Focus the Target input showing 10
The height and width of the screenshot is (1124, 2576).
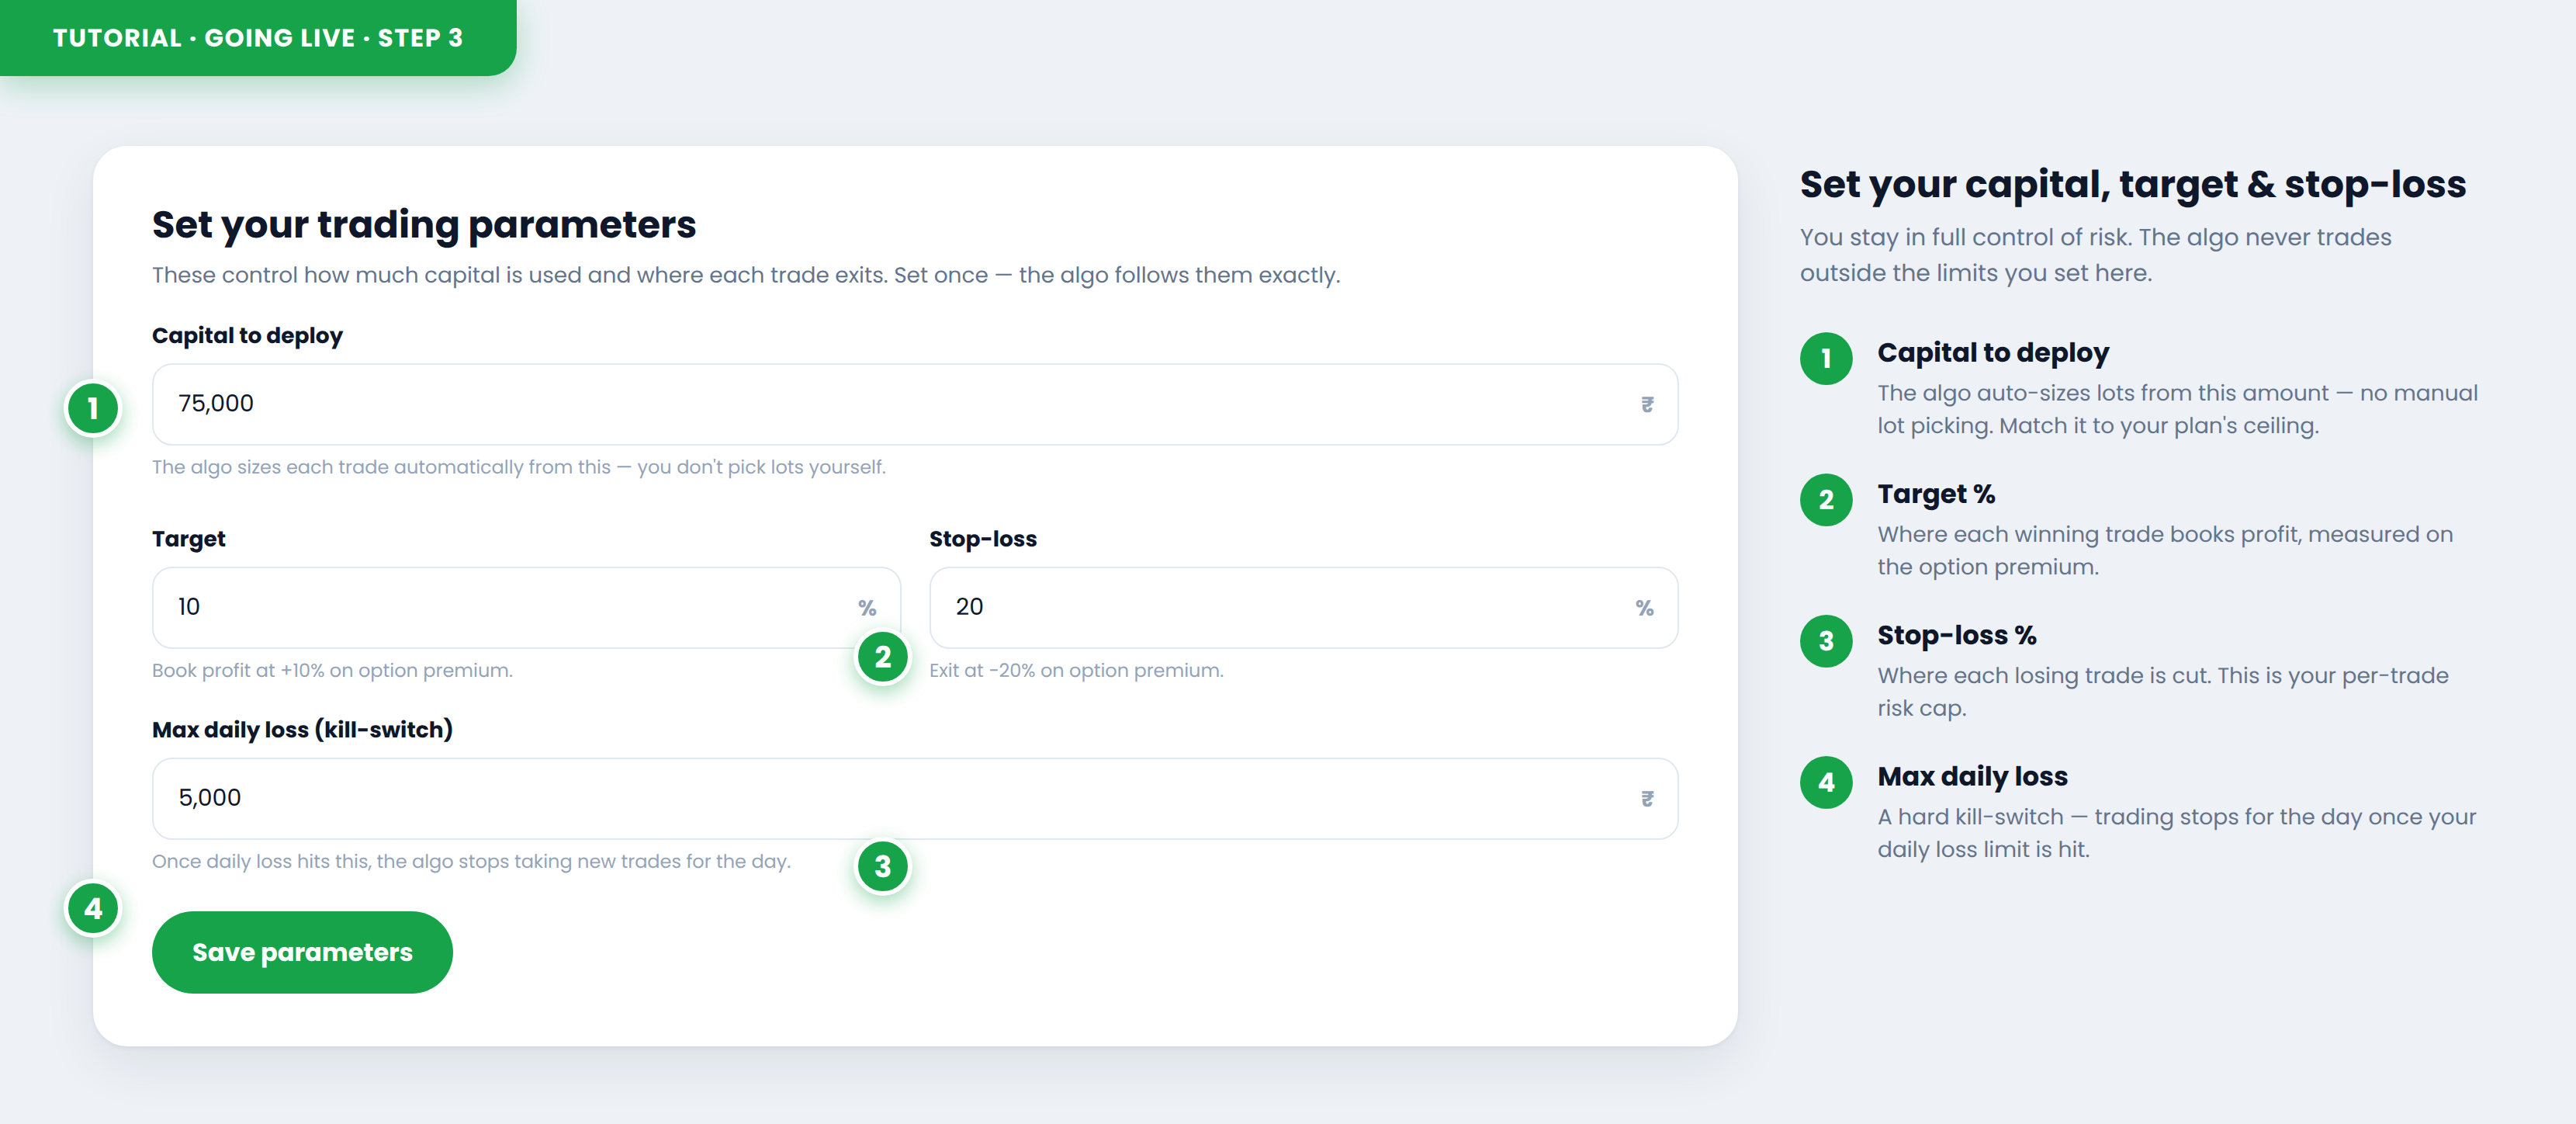click(x=526, y=608)
